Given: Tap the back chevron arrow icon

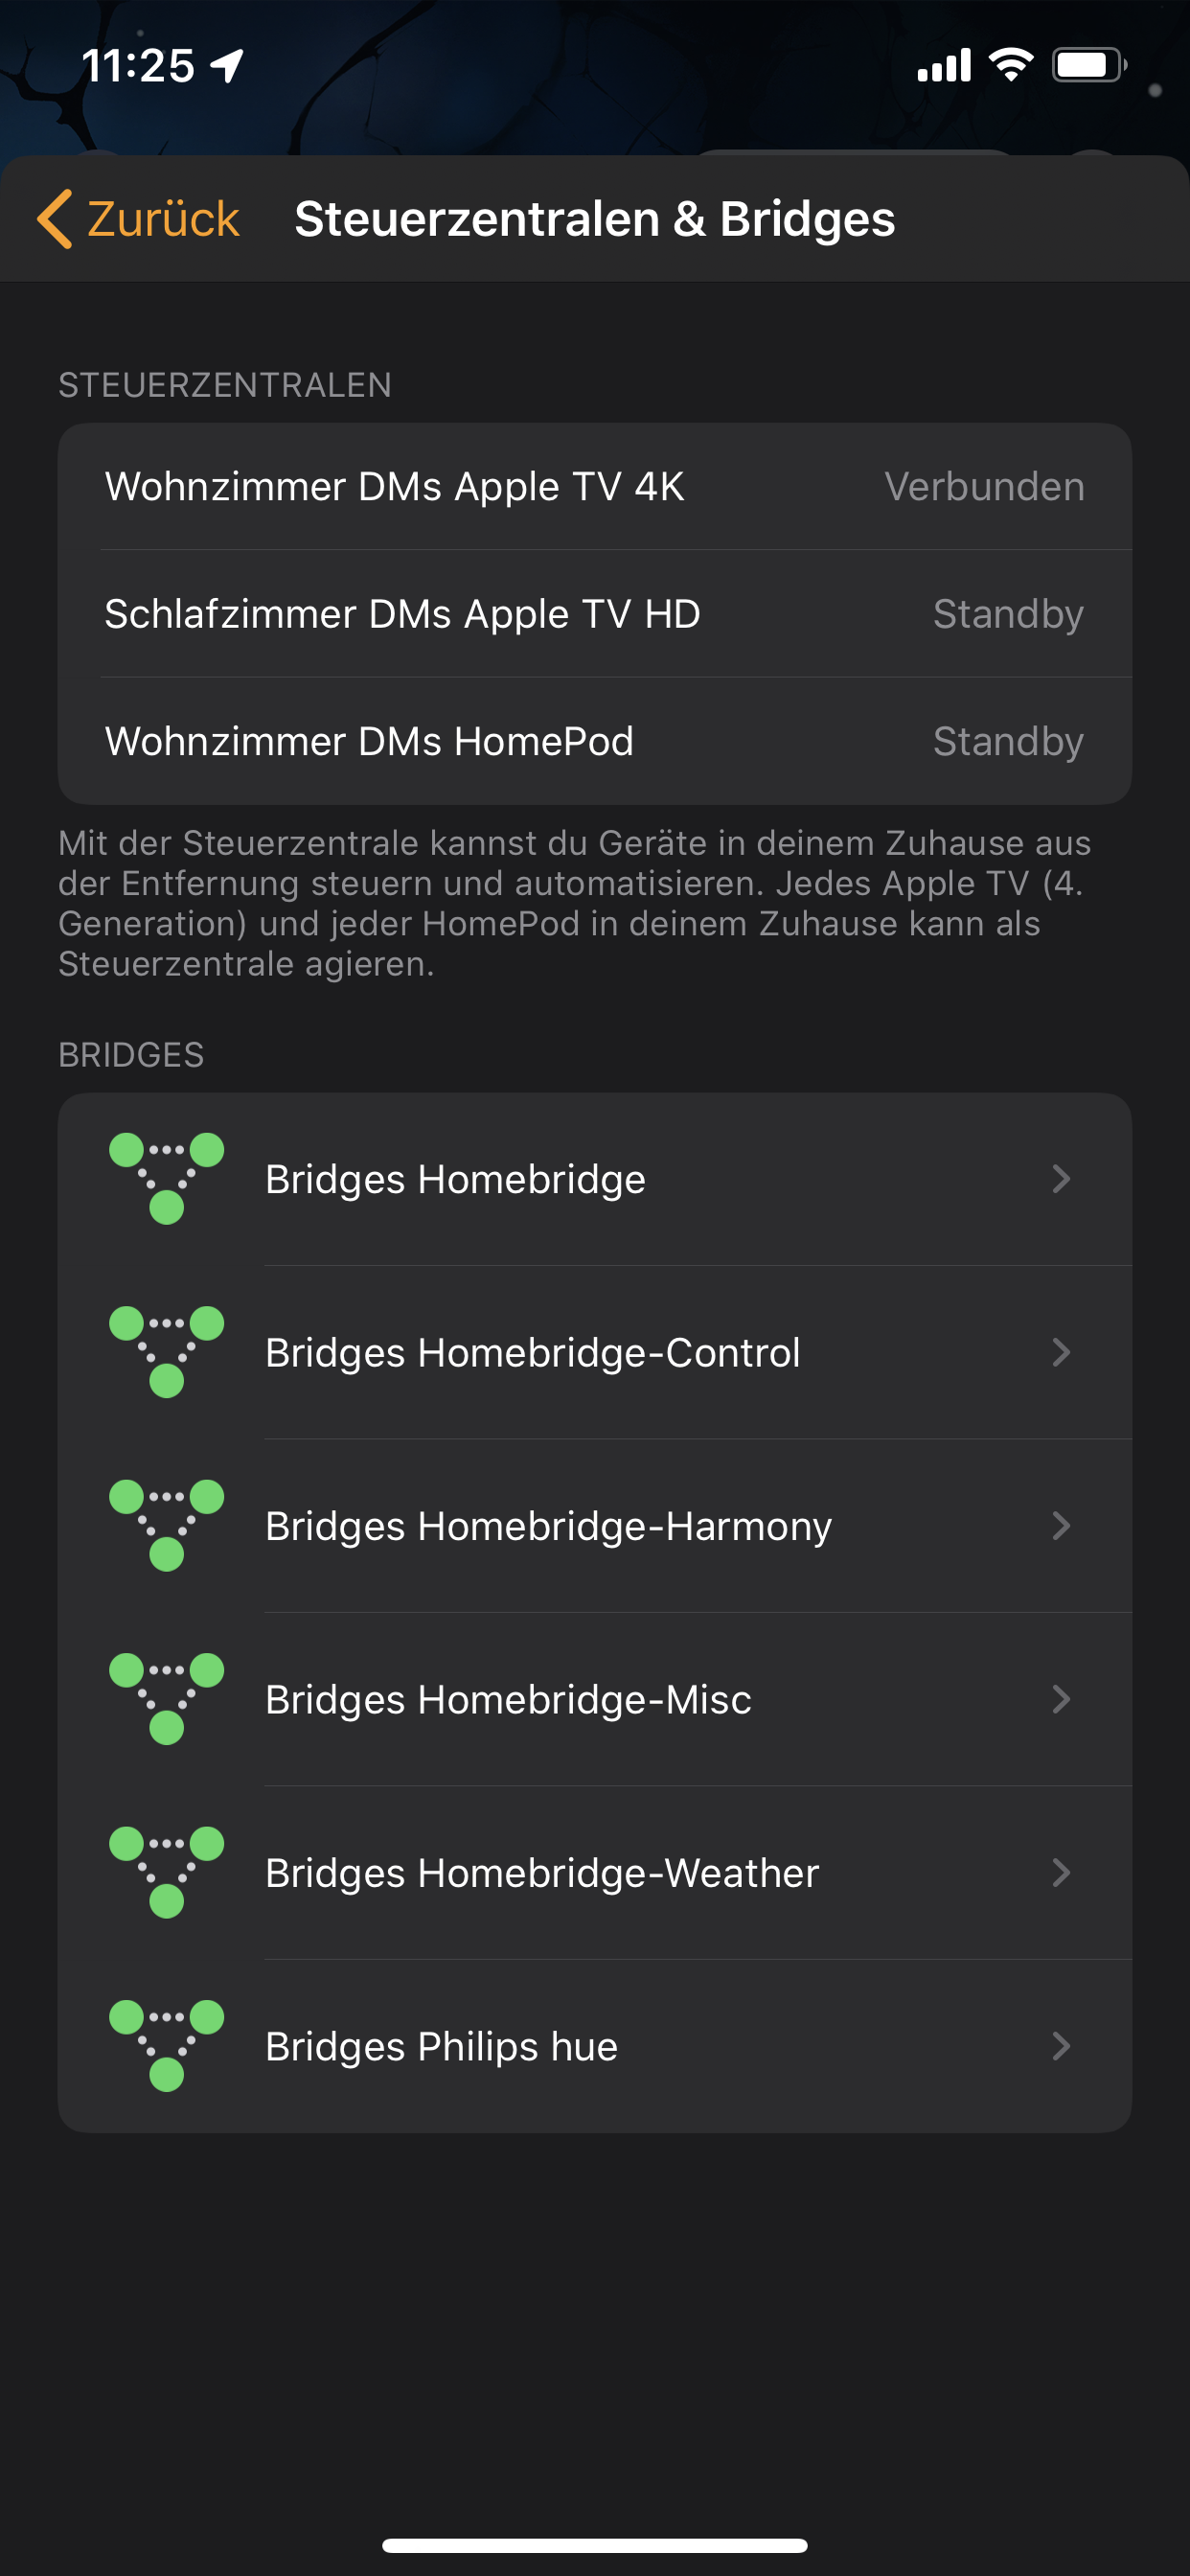Looking at the screenshot, I should tap(55, 219).
